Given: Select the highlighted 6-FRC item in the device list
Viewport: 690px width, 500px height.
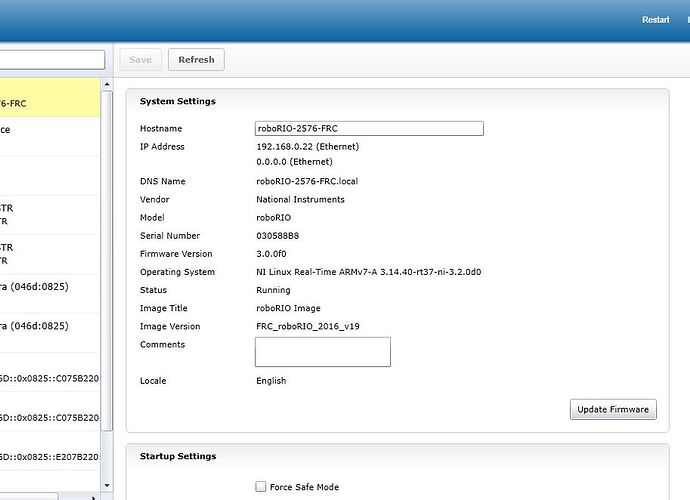Looking at the screenshot, I should click(50, 98).
